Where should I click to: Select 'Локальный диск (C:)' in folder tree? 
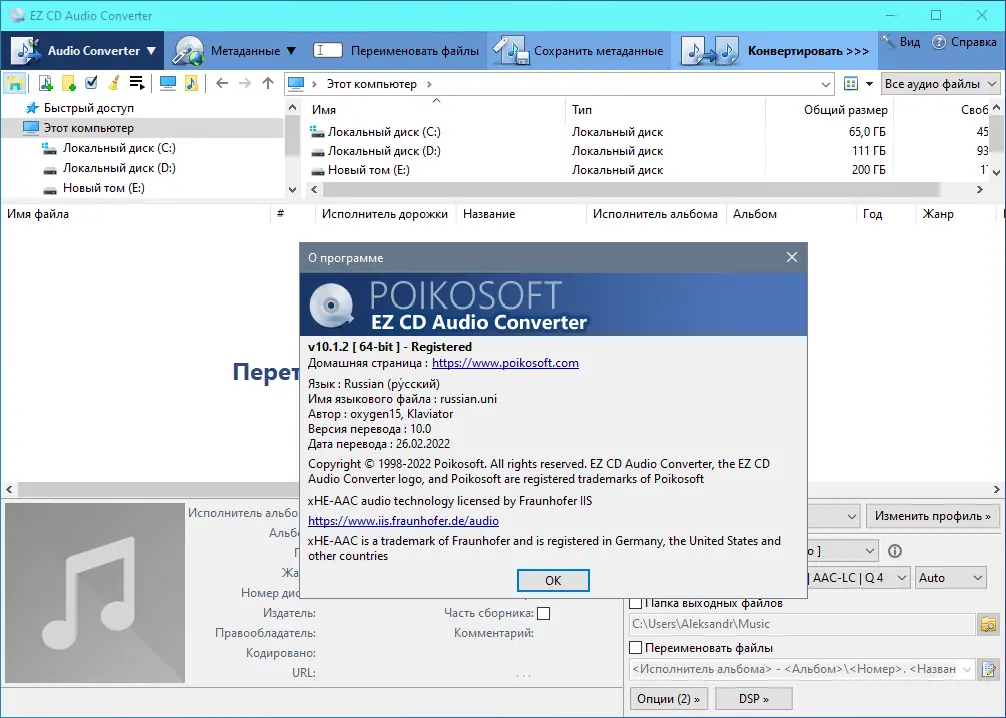pos(119,148)
